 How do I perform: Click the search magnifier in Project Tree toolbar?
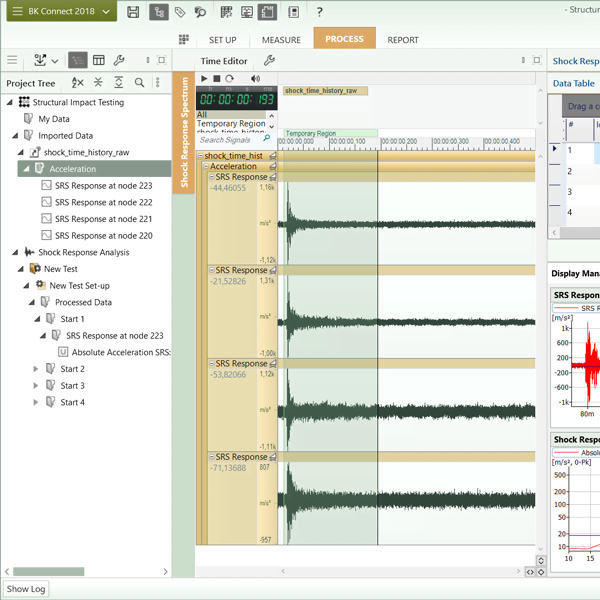point(140,83)
